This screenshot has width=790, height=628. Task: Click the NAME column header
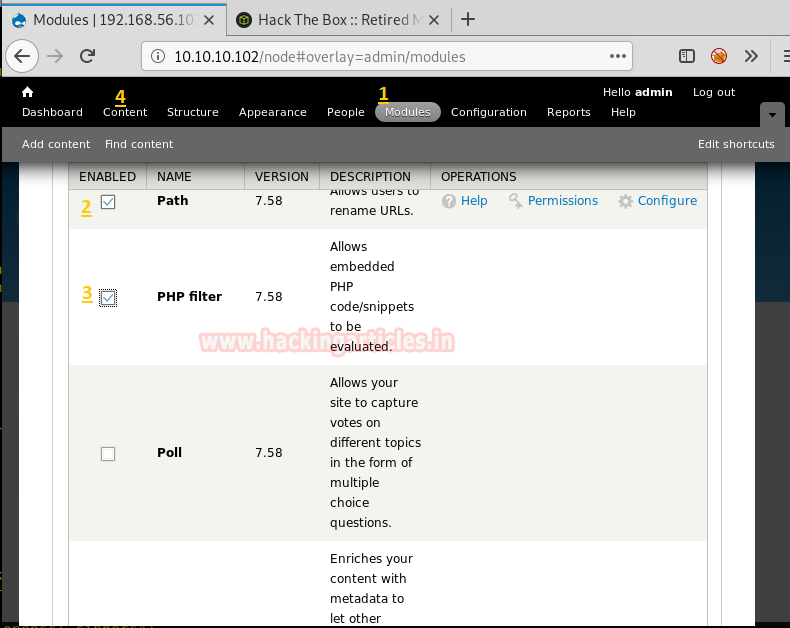[174, 177]
